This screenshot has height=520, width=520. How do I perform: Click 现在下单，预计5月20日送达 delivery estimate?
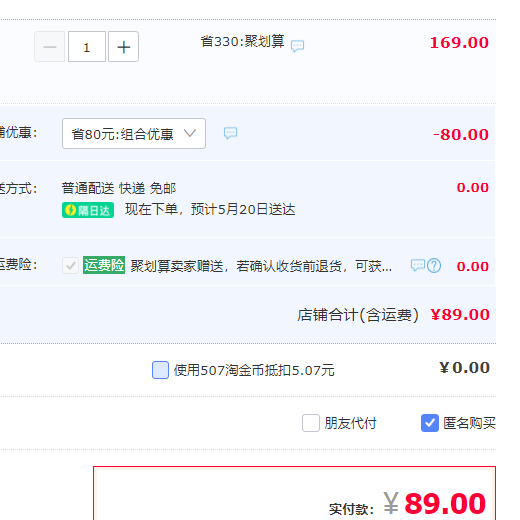[210, 210]
